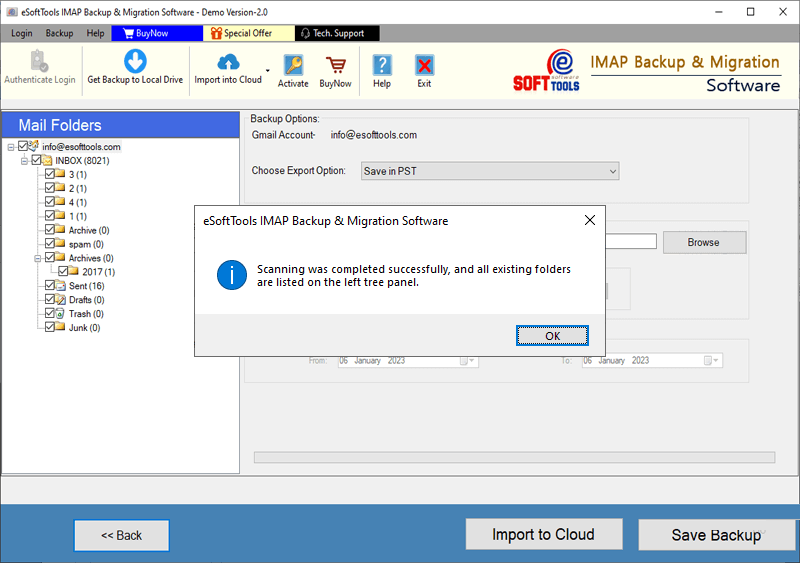Click the Help question mark icon
This screenshot has width=800, height=563.
(382, 66)
